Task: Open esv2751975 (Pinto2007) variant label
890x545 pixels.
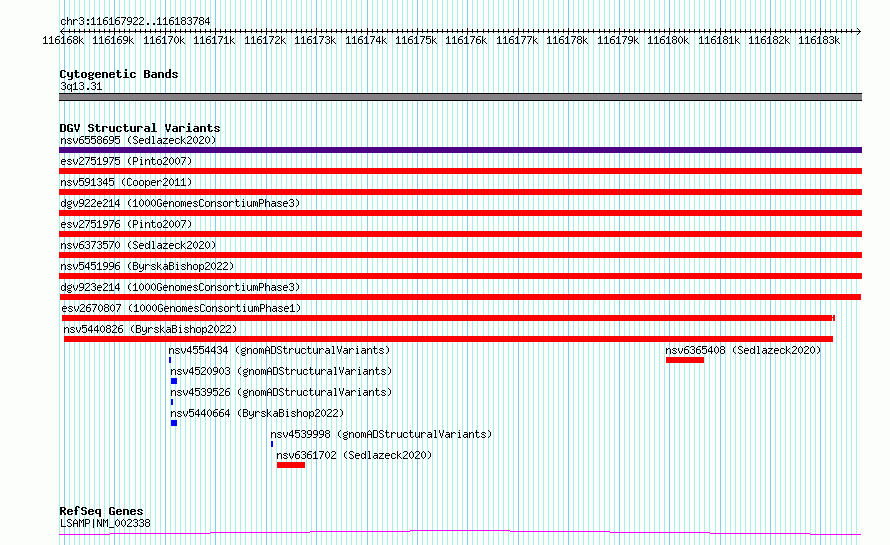Action: coord(126,161)
